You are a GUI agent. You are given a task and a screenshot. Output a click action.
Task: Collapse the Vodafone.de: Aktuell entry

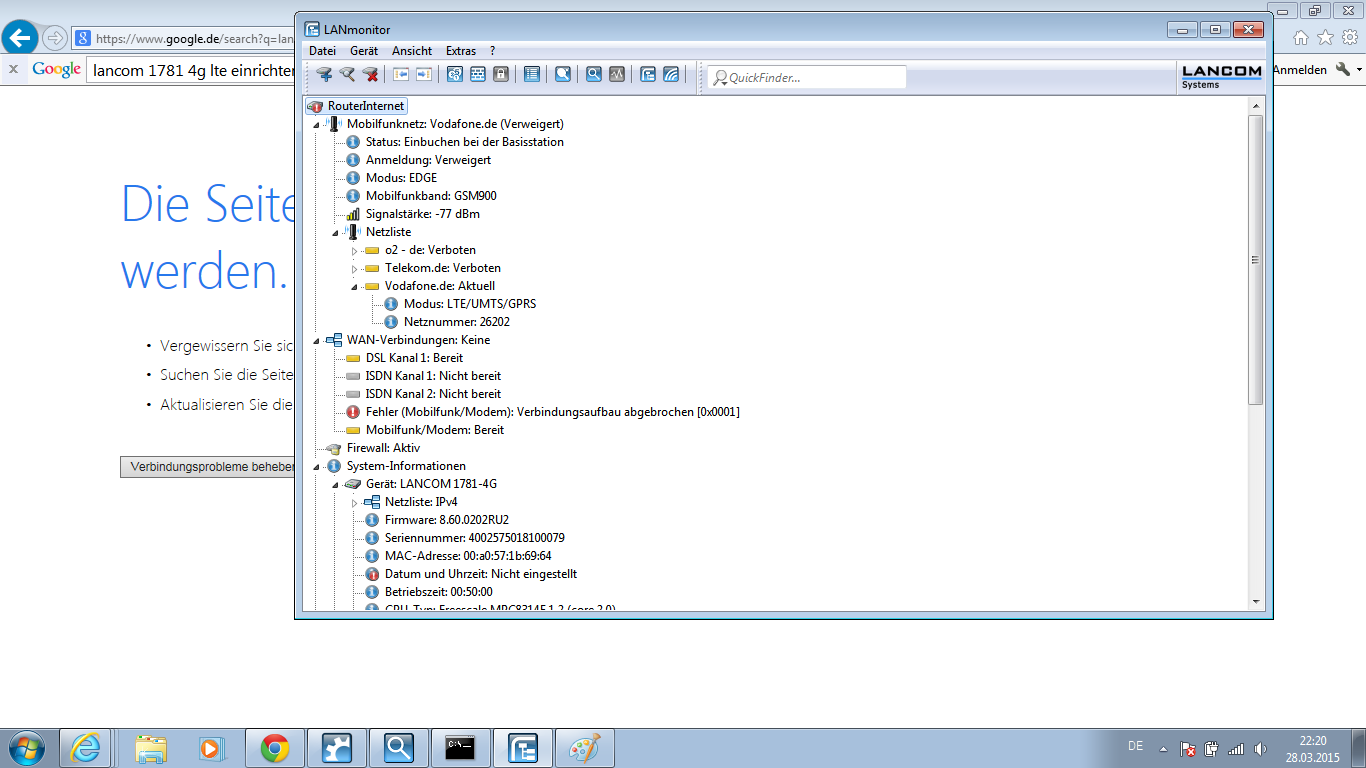coord(354,287)
